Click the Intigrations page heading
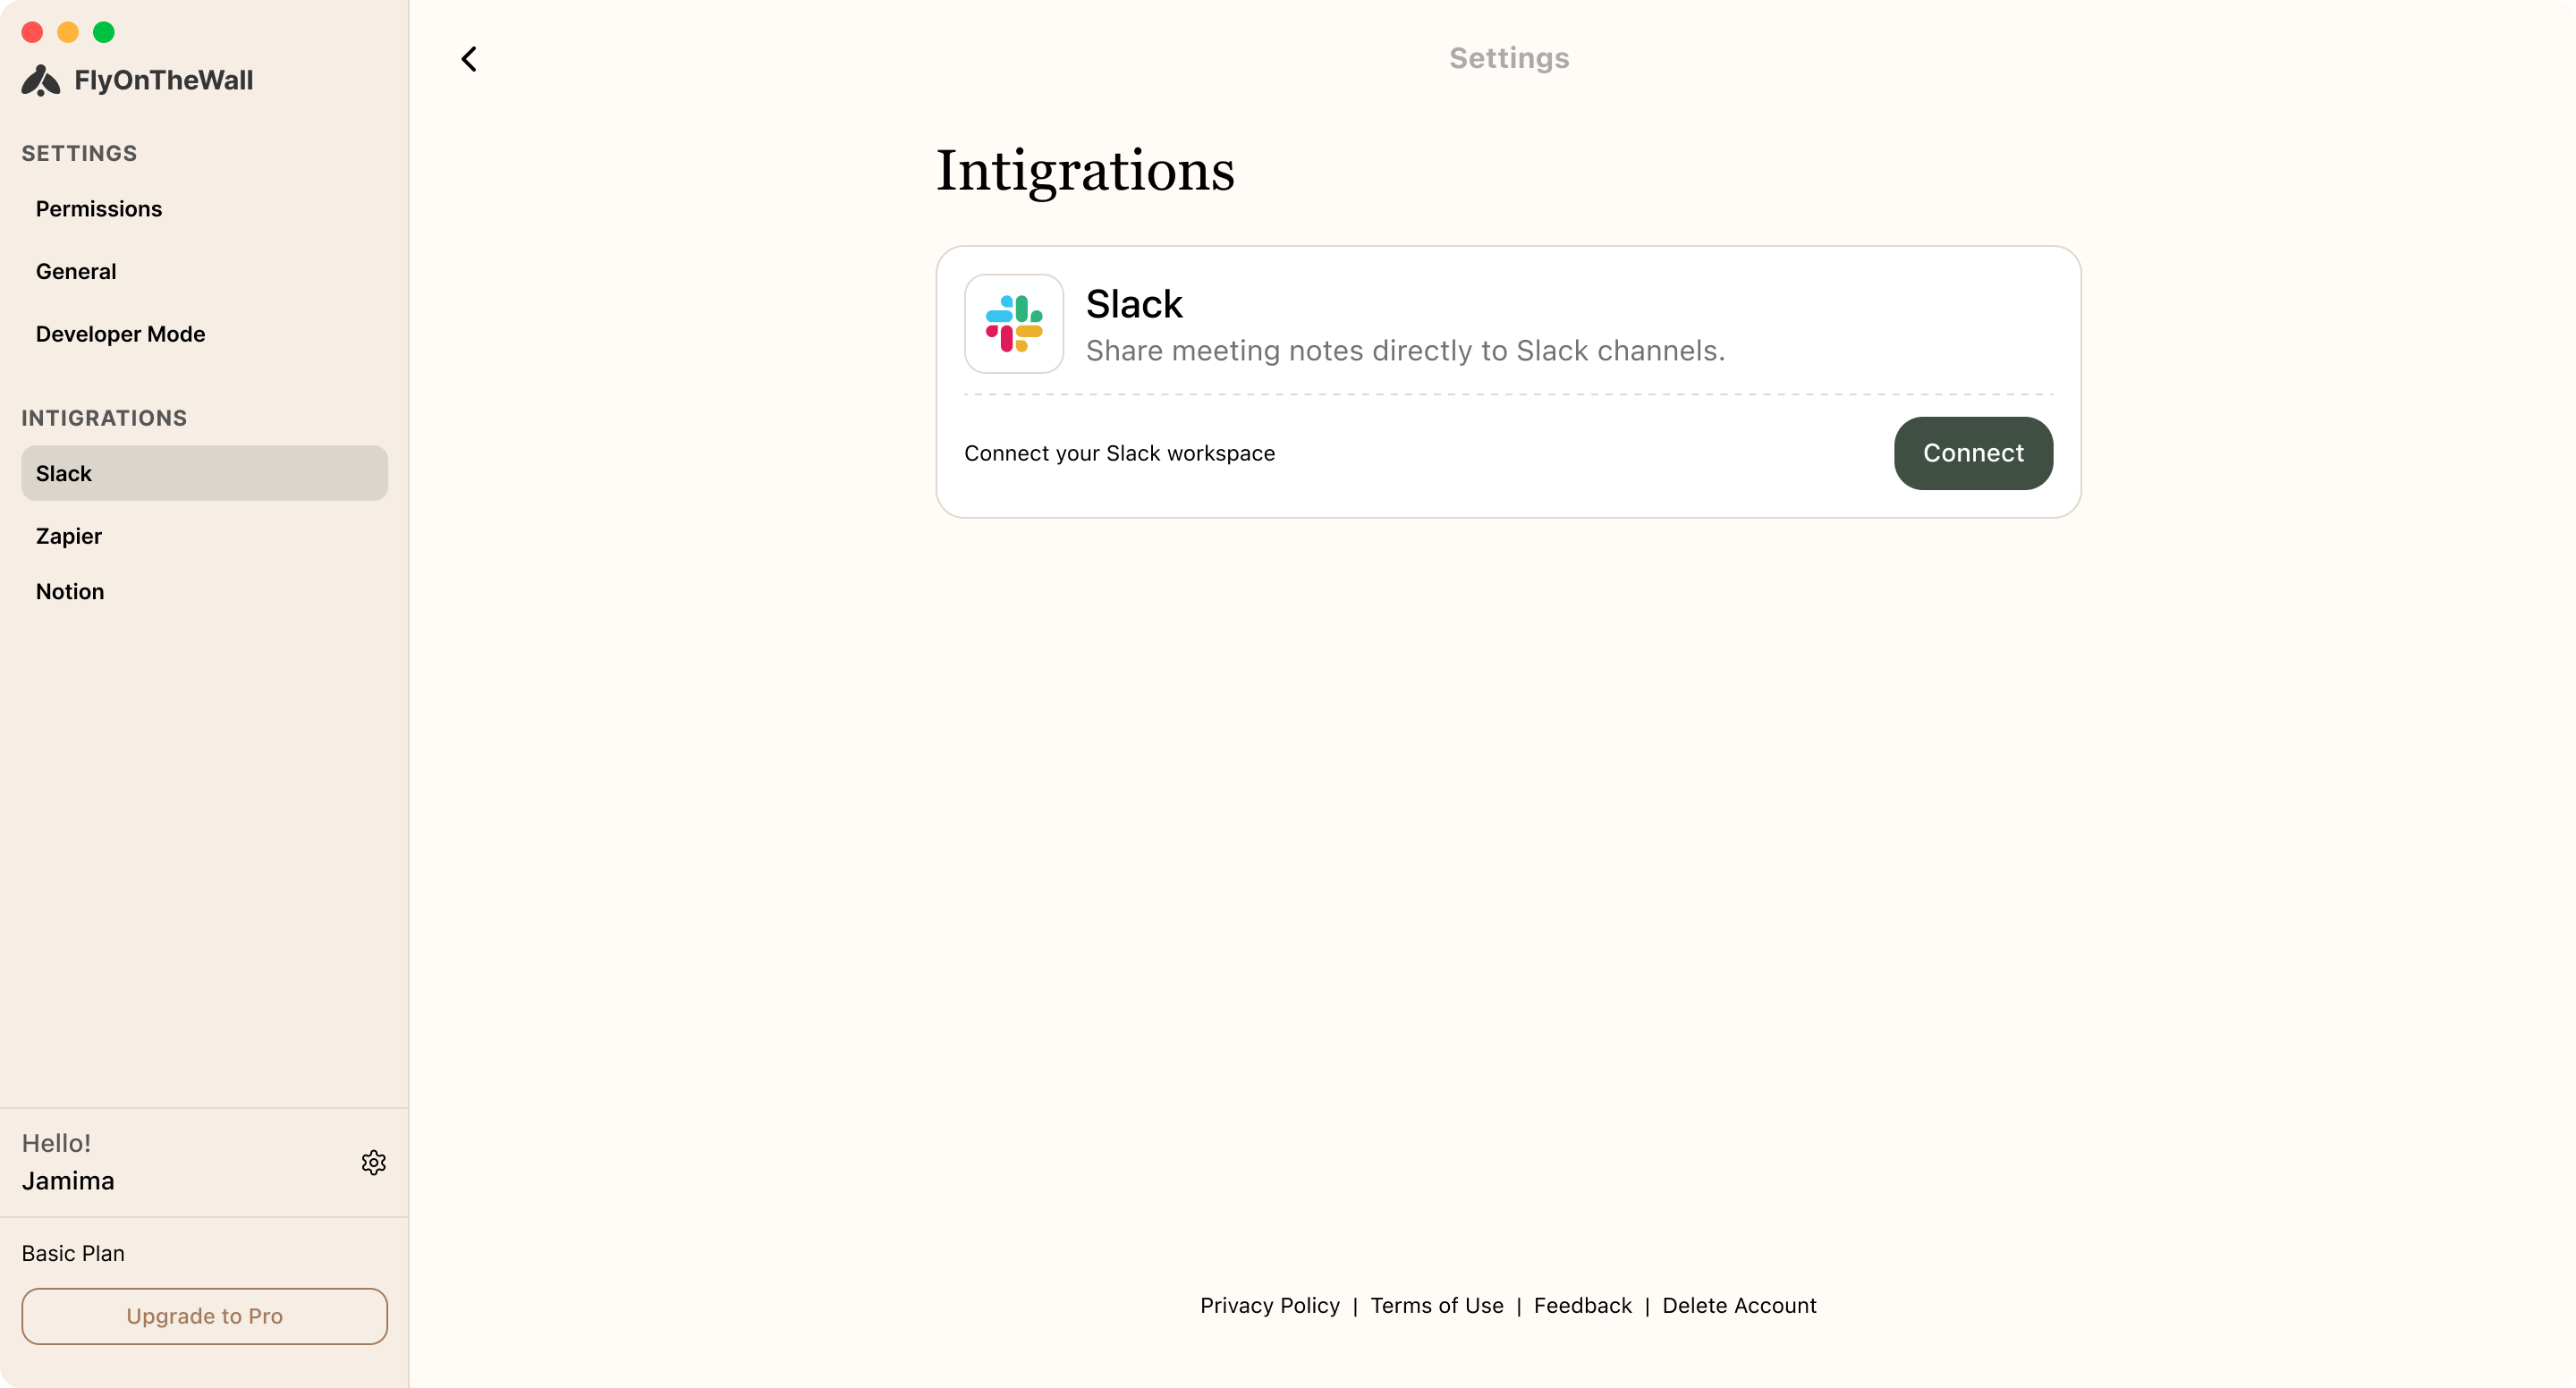Image resolution: width=2576 pixels, height=1388 pixels. [x=1085, y=171]
